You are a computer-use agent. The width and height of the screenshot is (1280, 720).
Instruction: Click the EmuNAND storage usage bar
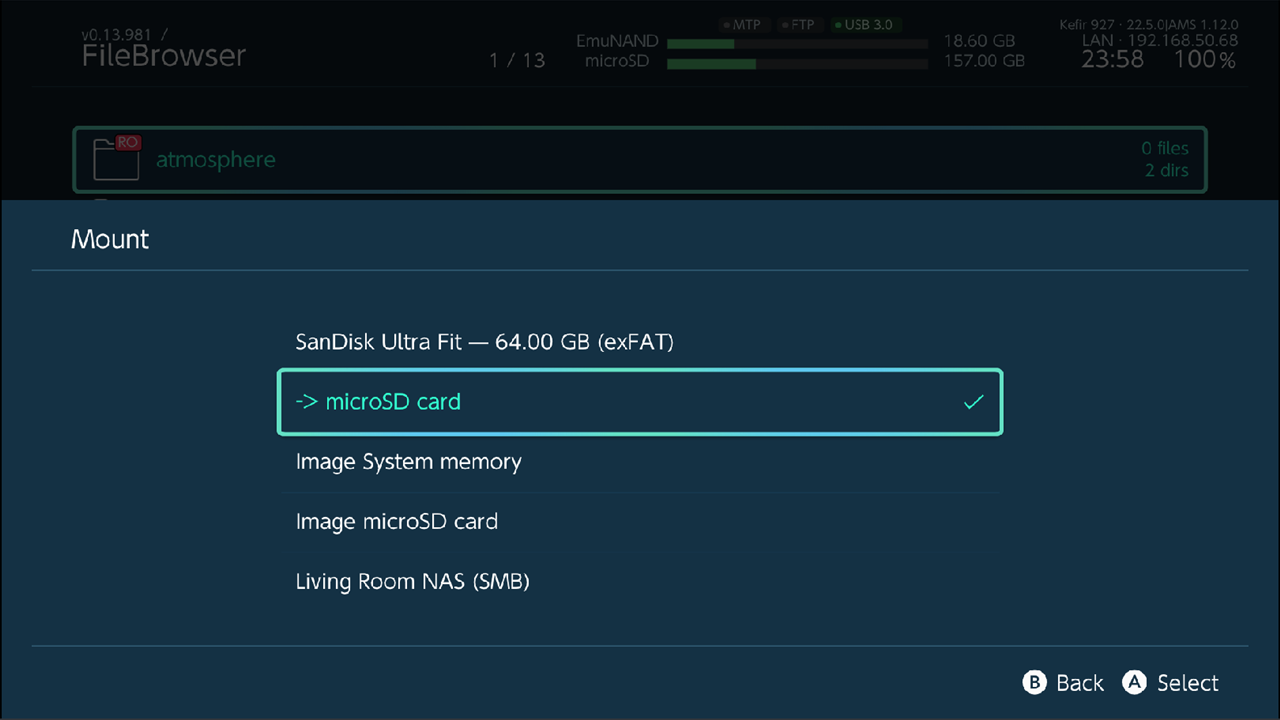pyautogui.click(x=797, y=44)
